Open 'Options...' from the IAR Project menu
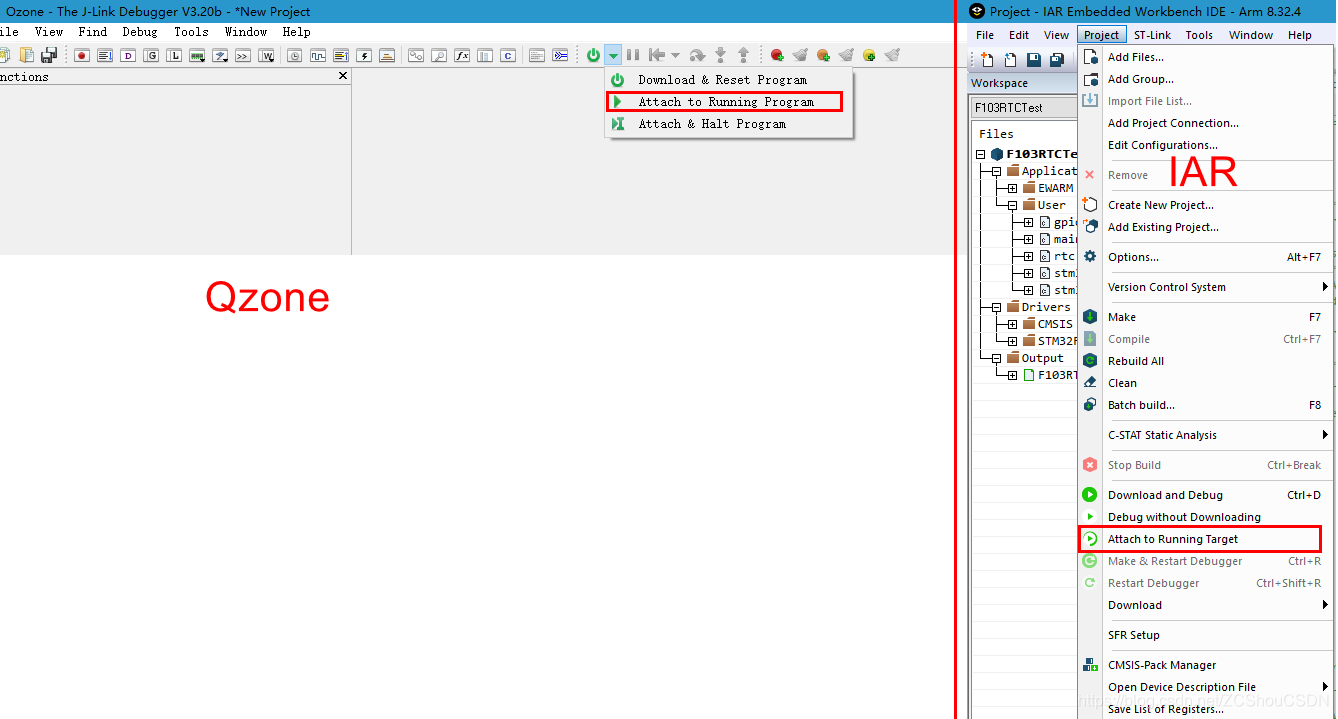This screenshot has width=1338, height=719. coord(1205,257)
